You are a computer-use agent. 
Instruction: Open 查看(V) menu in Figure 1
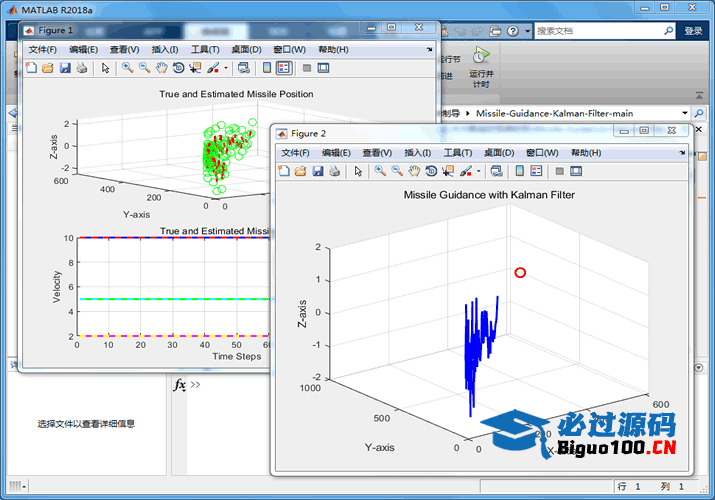click(124, 50)
